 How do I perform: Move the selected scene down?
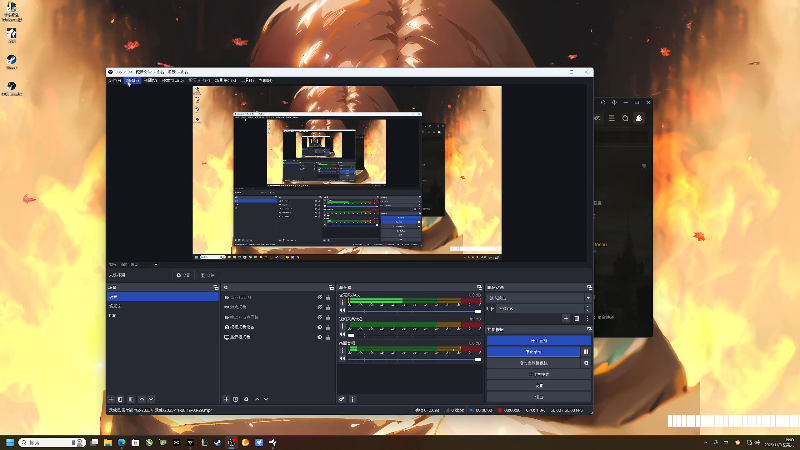[151, 399]
